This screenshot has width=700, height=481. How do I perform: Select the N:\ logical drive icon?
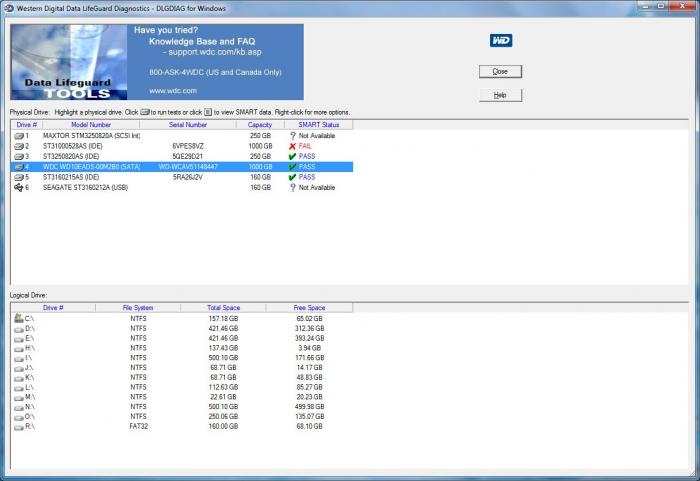(x=19, y=408)
